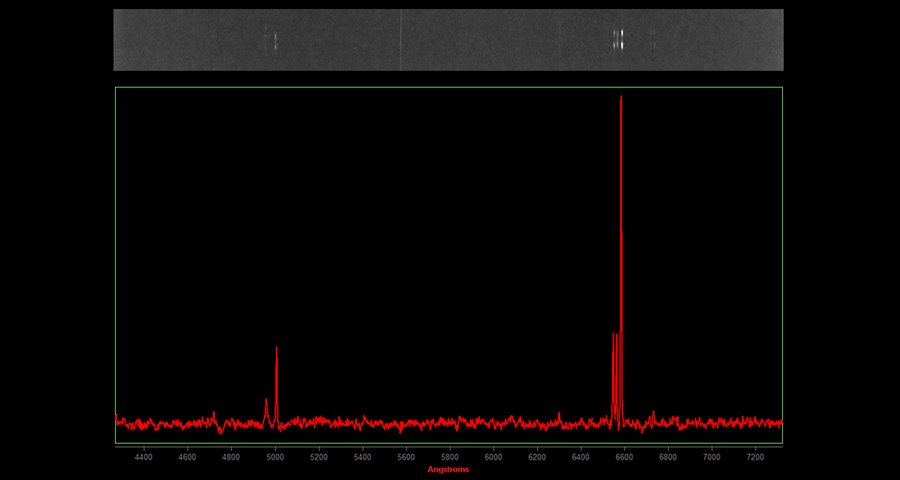Click the faint line in strip near 5000
This screenshot has height=480, width=900.
(276, 41)
